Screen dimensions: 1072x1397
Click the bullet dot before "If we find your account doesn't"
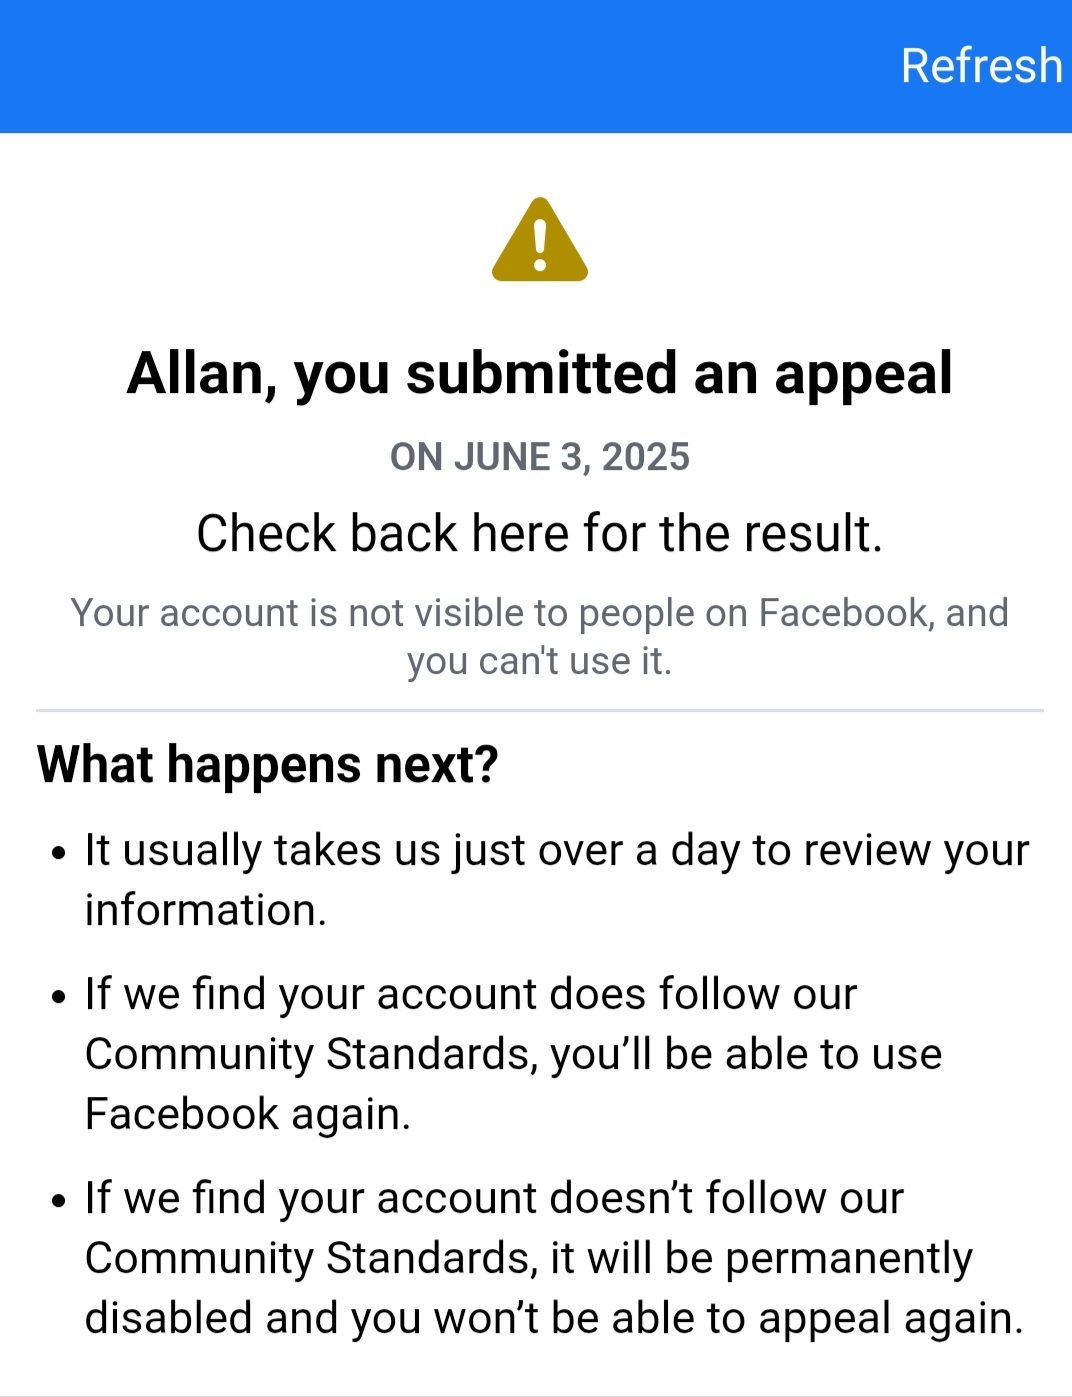coord(60,1201)
